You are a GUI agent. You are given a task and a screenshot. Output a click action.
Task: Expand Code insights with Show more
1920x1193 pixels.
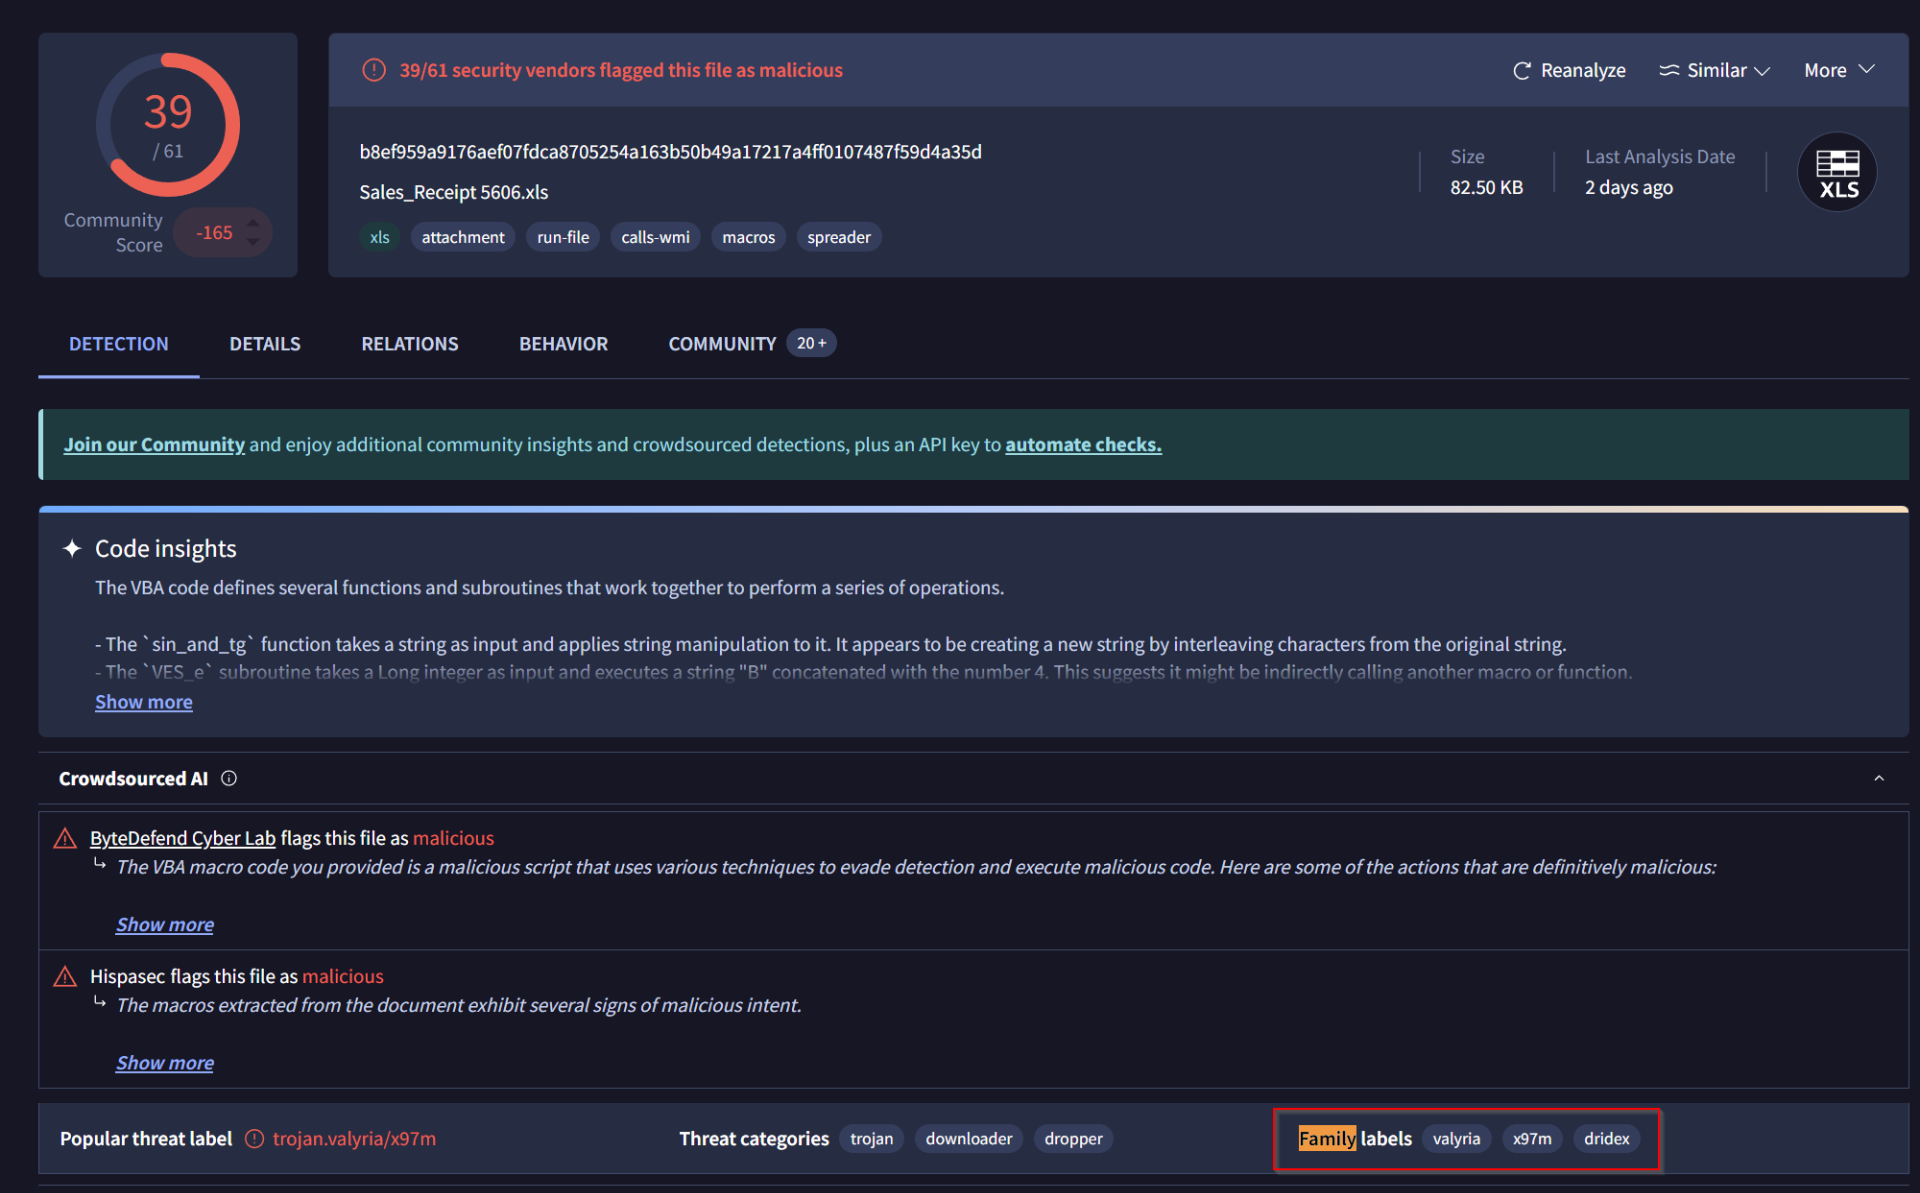[x=144, y=702]
